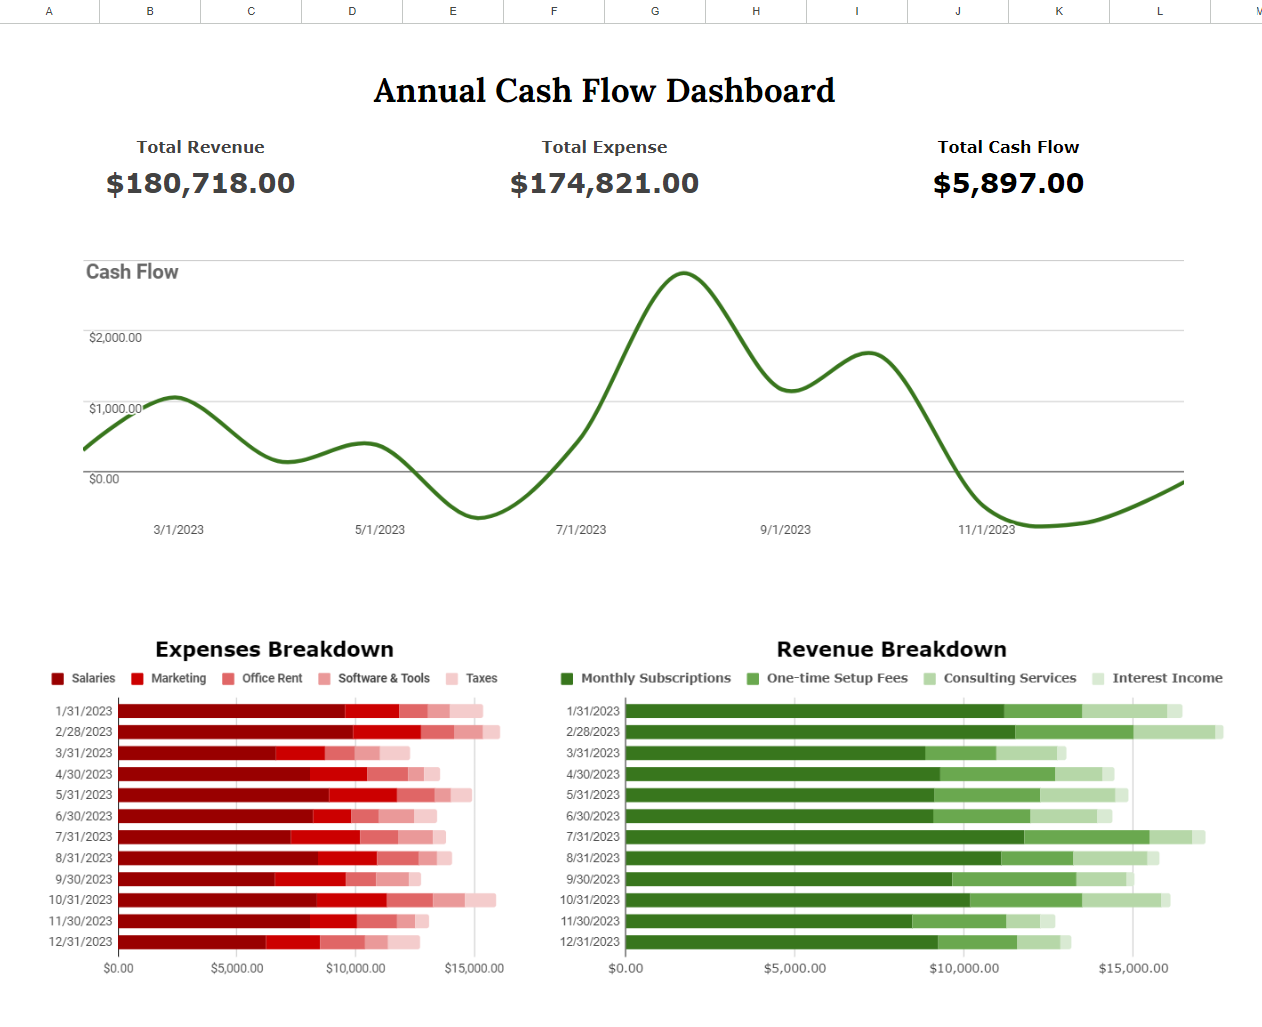Click the 3/31/2023 label in Revenue chart
Screen dimensions: 1262x1027
(593, 753)
